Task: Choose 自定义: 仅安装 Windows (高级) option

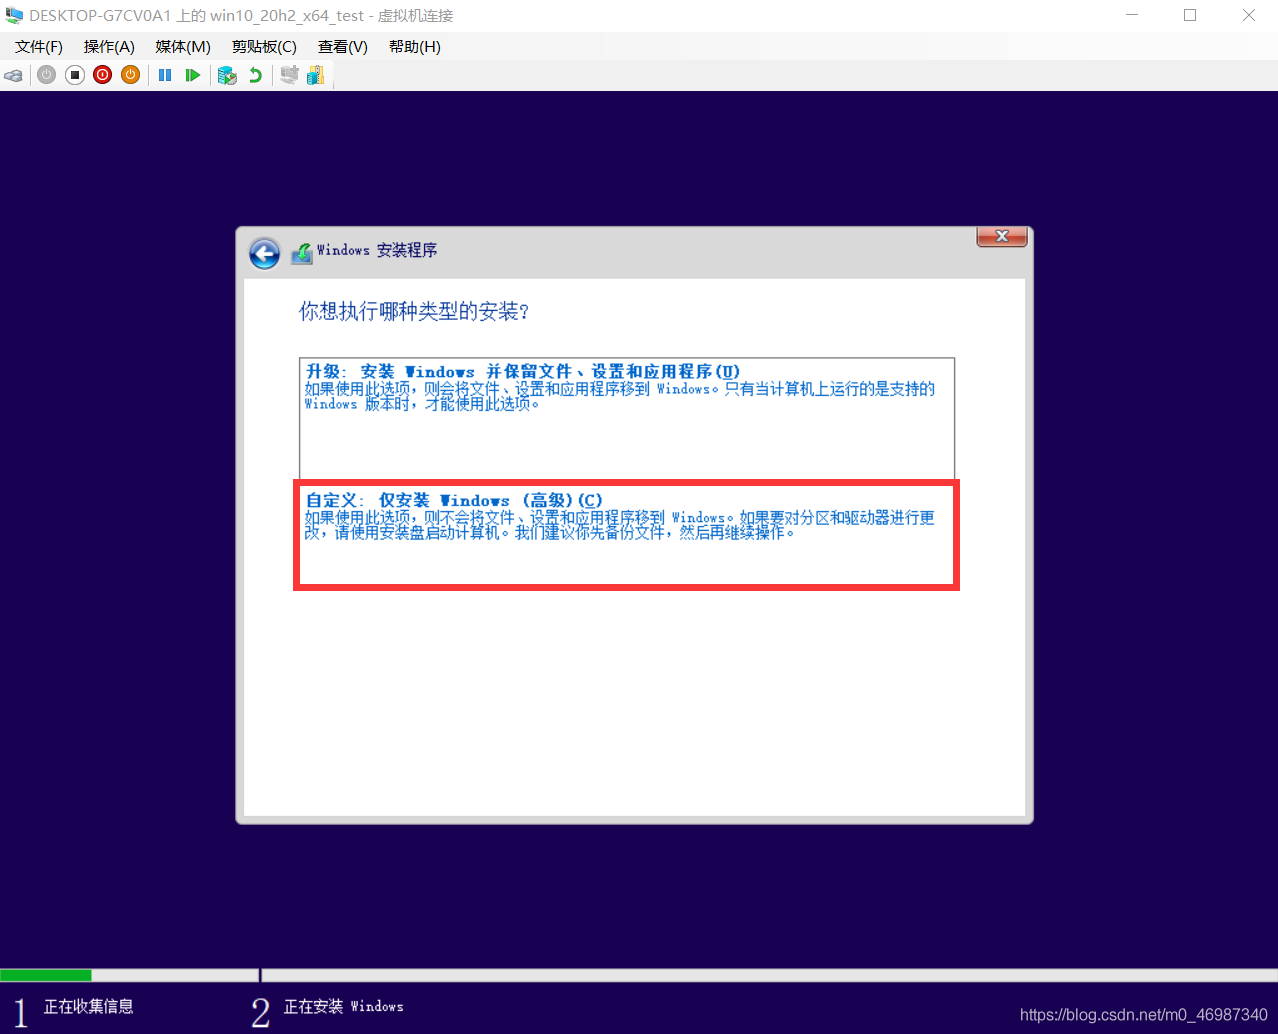Action: point(627,535)
